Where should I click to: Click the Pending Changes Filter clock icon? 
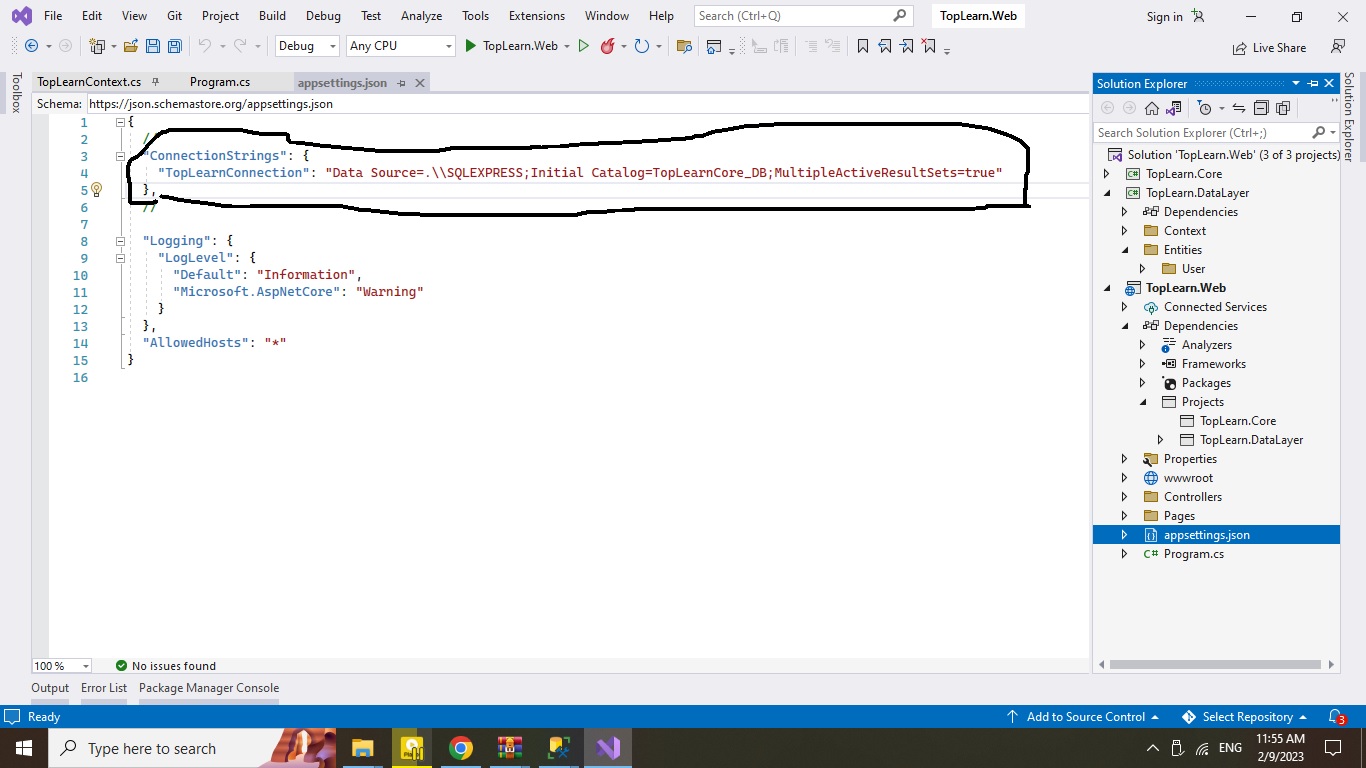(1205, 108)
